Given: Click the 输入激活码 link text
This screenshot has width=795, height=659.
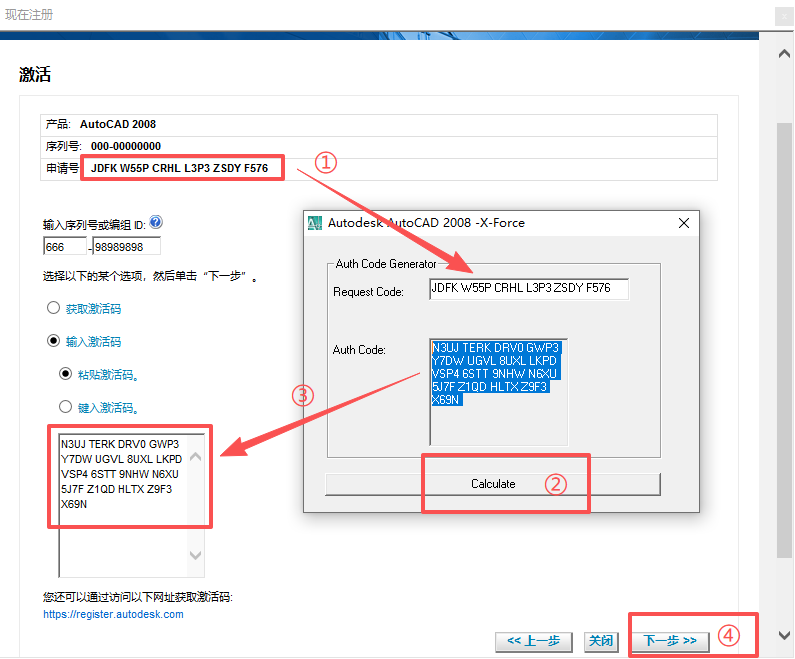Looking at the screenshot, I should click(x=93, y=342).
